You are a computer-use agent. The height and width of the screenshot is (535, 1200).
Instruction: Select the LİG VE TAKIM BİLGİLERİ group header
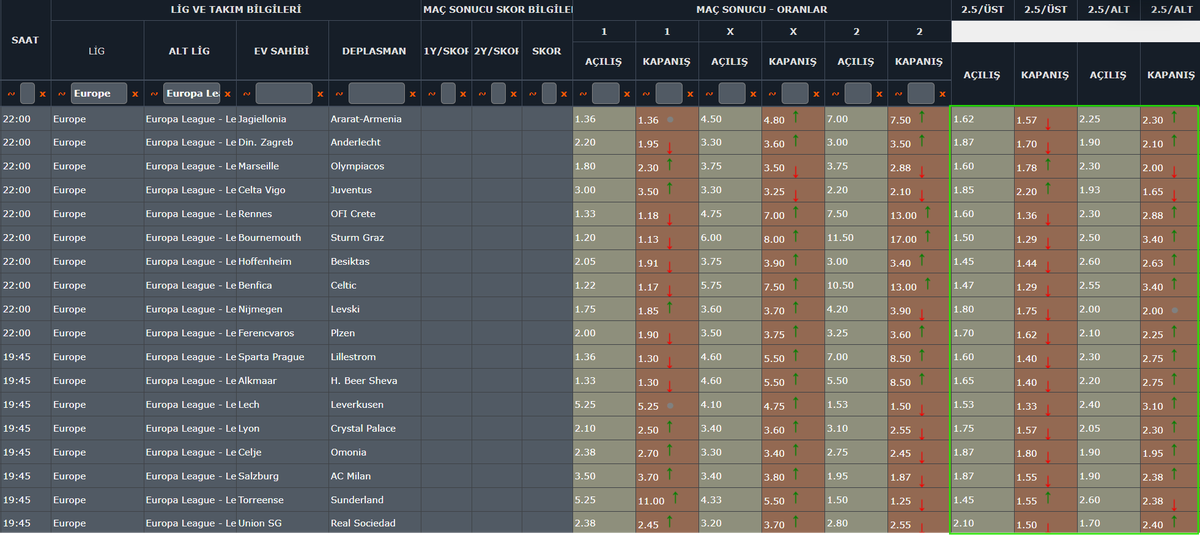pos(236,10)
